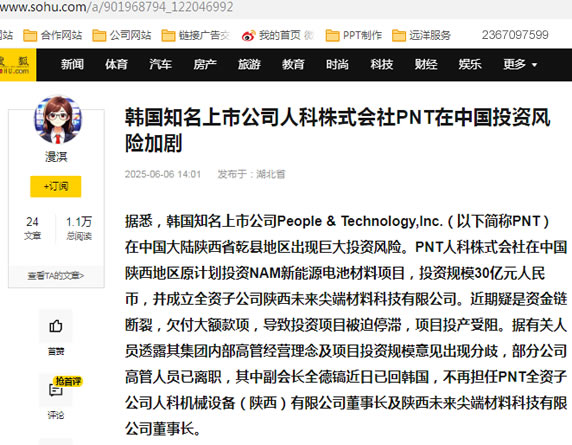
Task: Click the thumbs-up like icon
Action: [56, 326]
